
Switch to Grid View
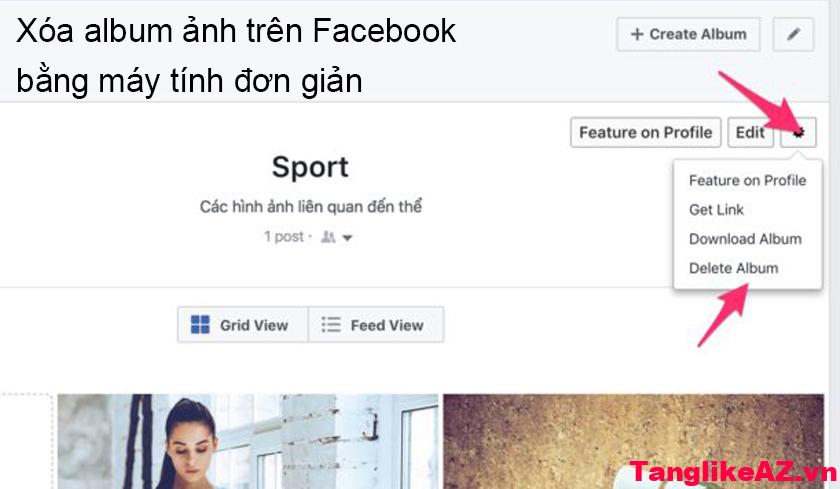point(243,325)
